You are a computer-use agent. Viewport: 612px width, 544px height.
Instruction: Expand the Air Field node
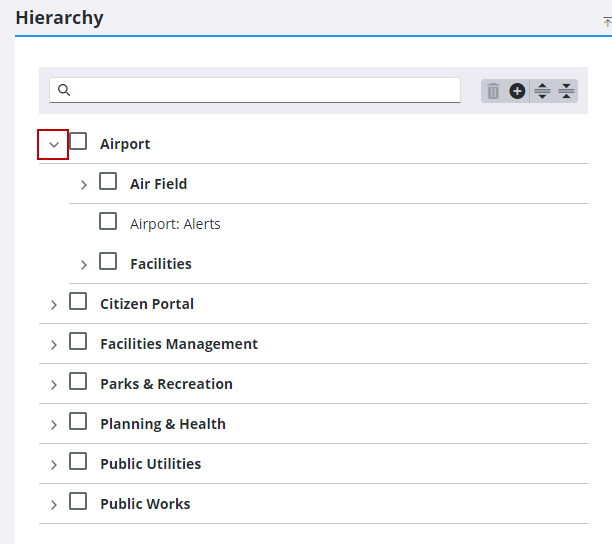point(84,185)
